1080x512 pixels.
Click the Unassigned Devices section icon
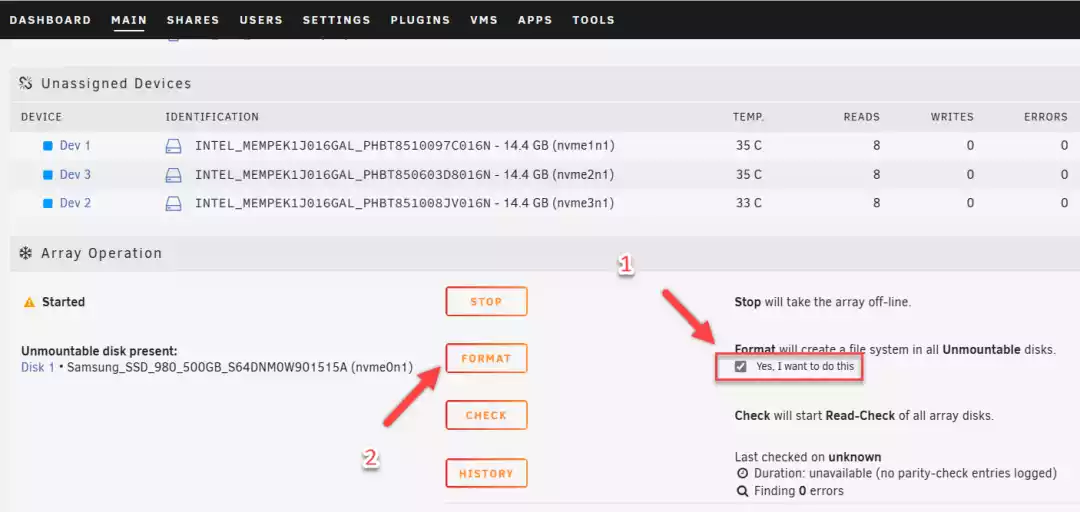[26, 83]
